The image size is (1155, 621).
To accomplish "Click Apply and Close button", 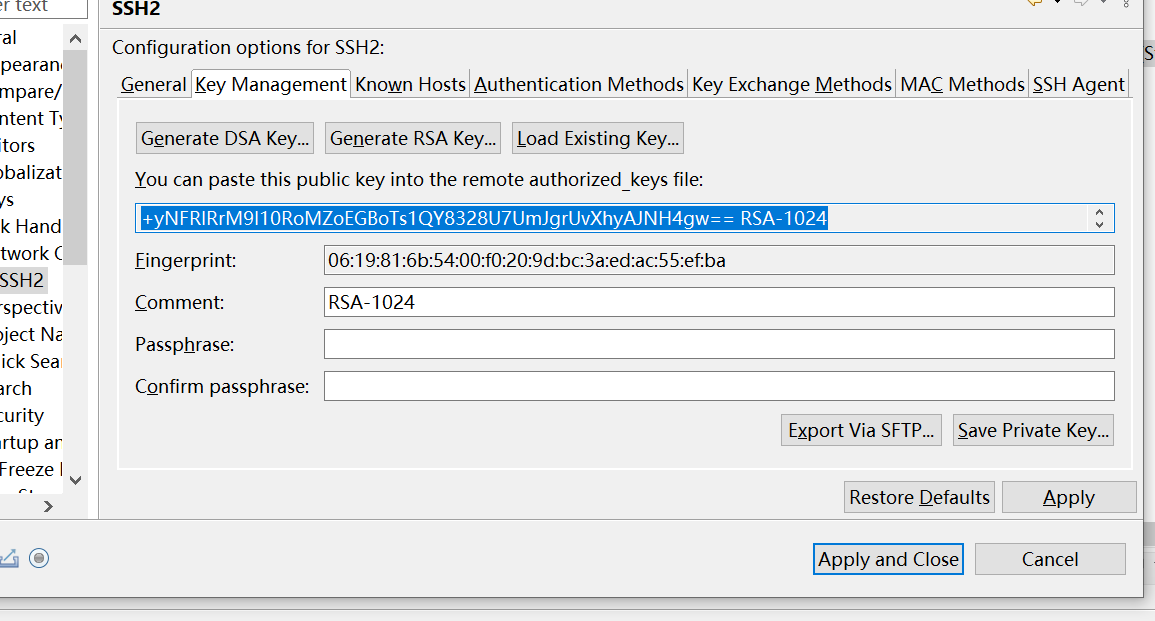I will click(888, 559).
